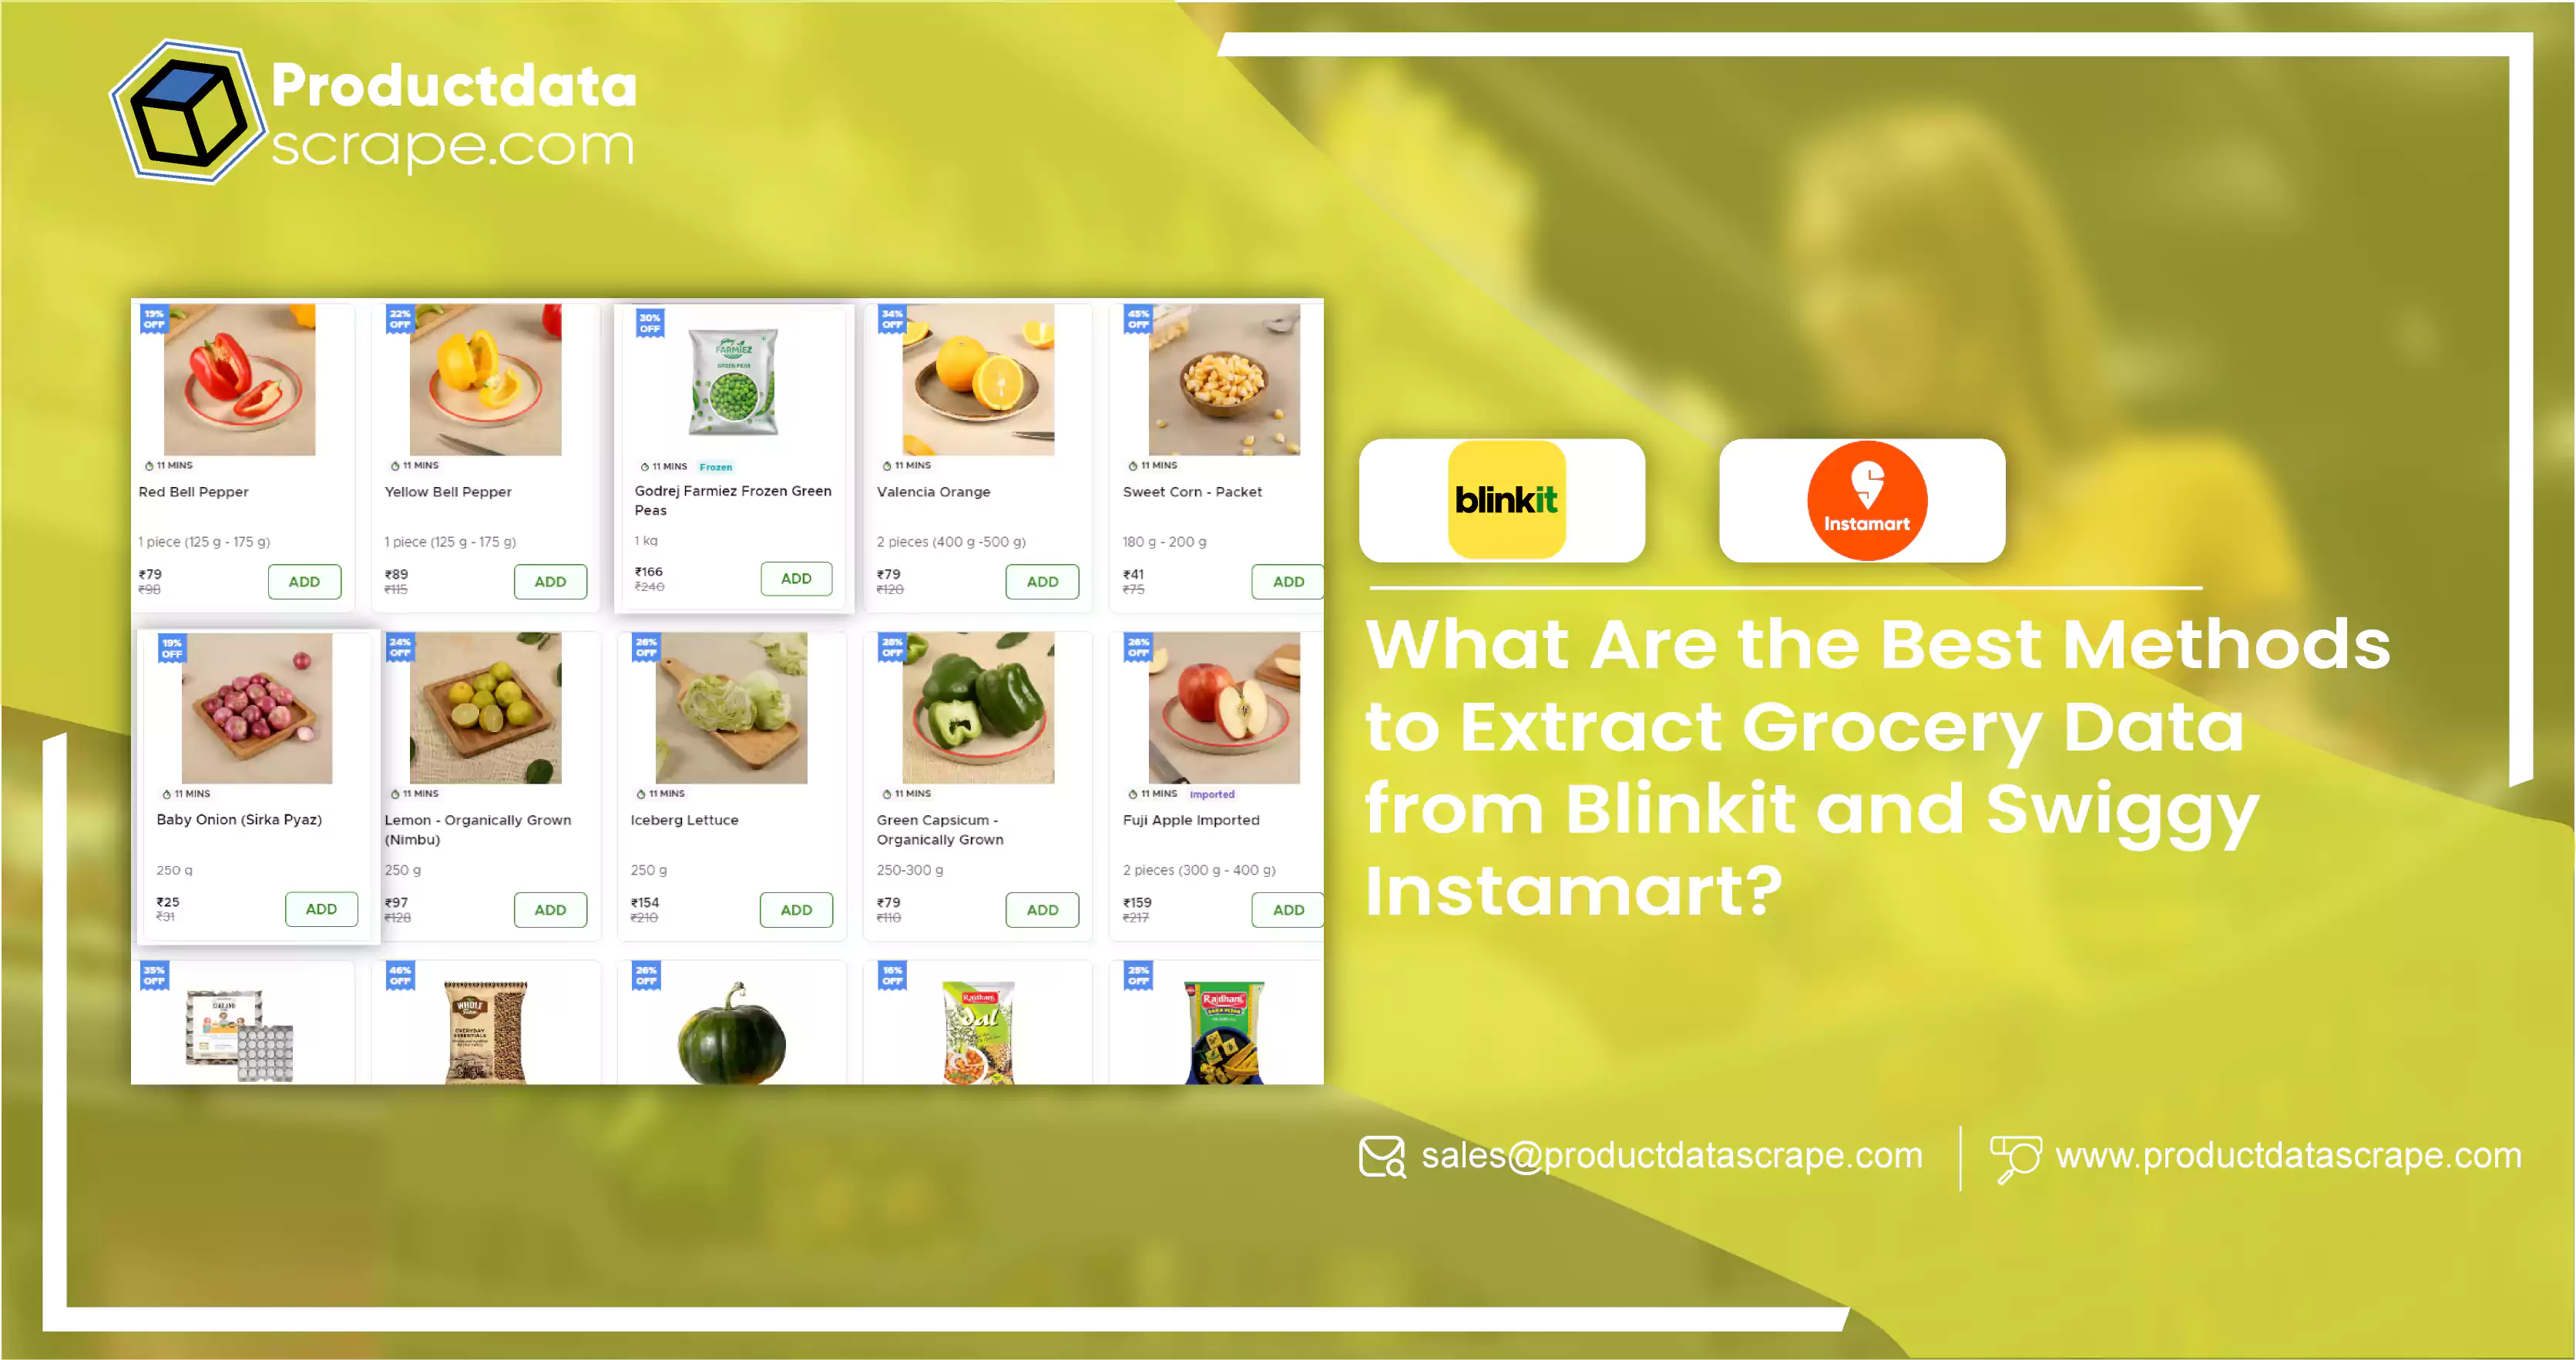Click ADD button for Lemon Organically Grown

[550, 910]
